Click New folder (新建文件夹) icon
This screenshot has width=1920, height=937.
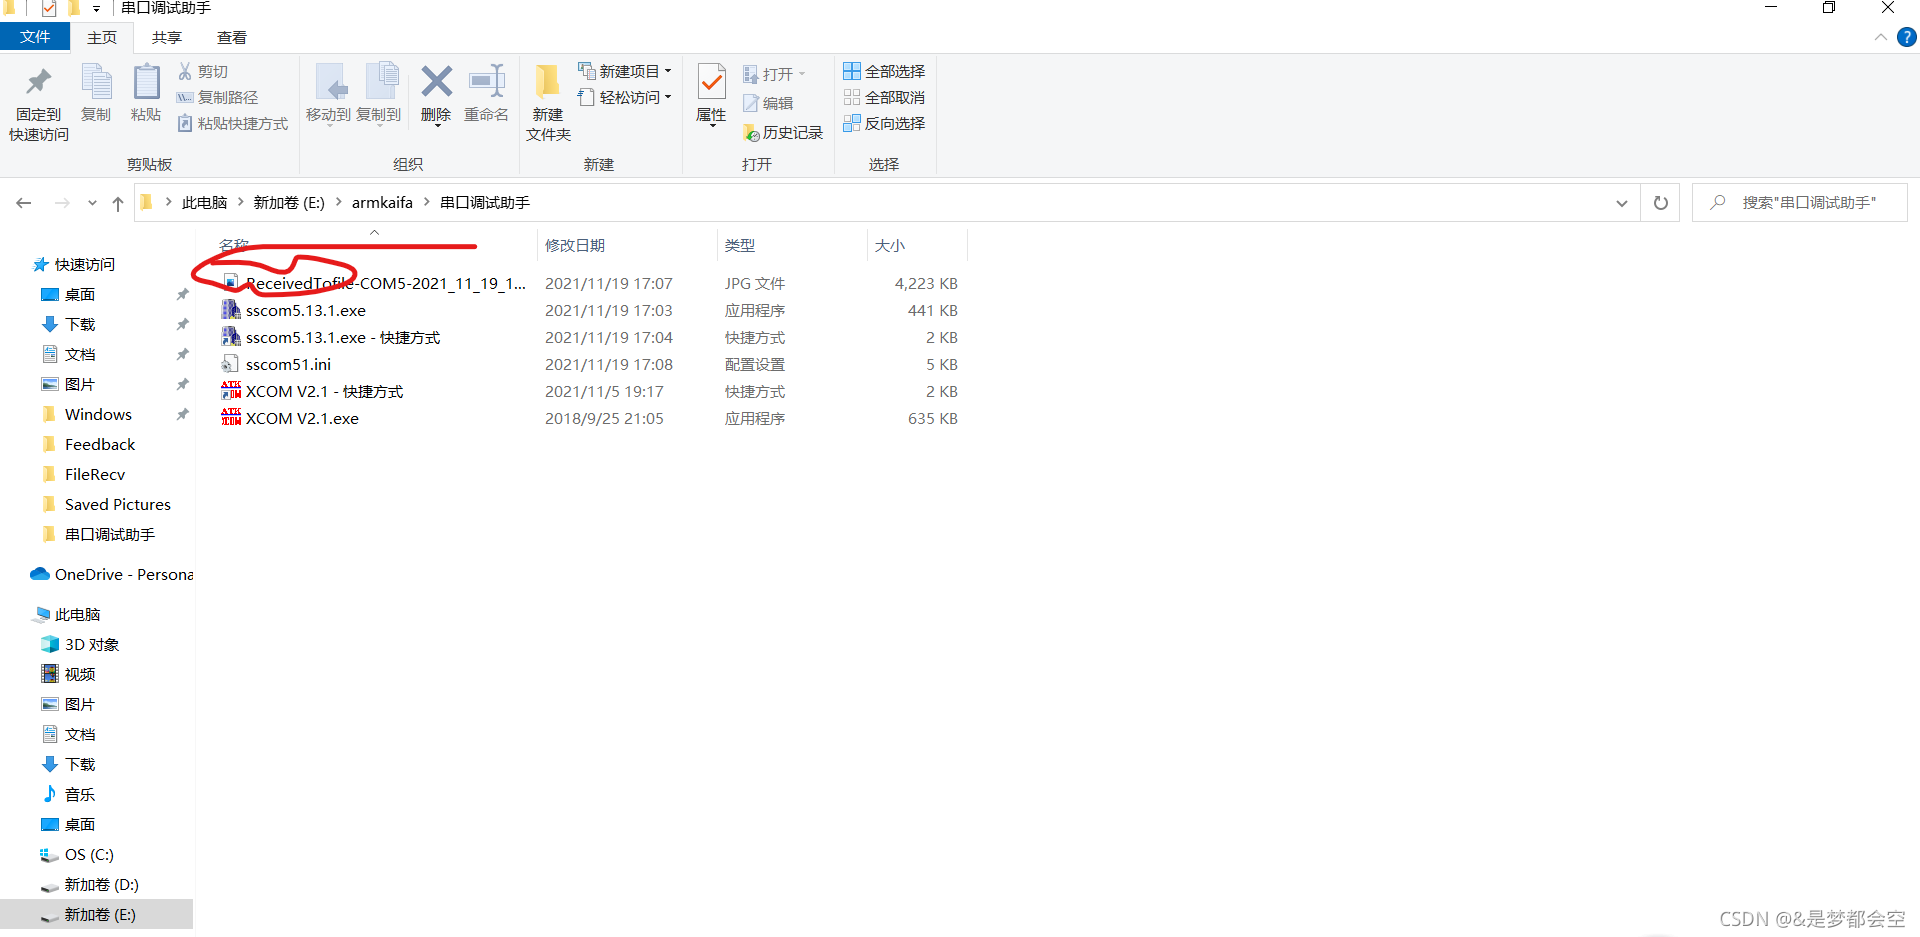point(548,82)
